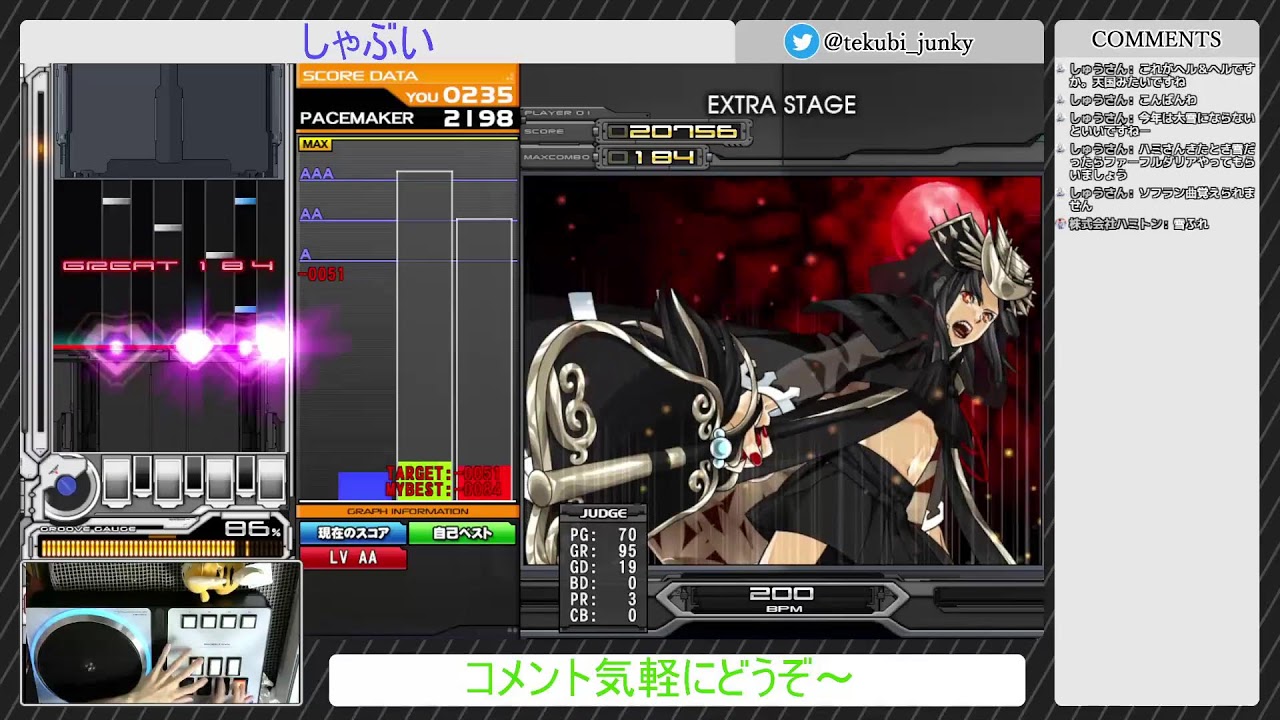Click the MYBEST: -0024 readout
The height and width of the screenshot is (720, 1280).
(442, 489)
